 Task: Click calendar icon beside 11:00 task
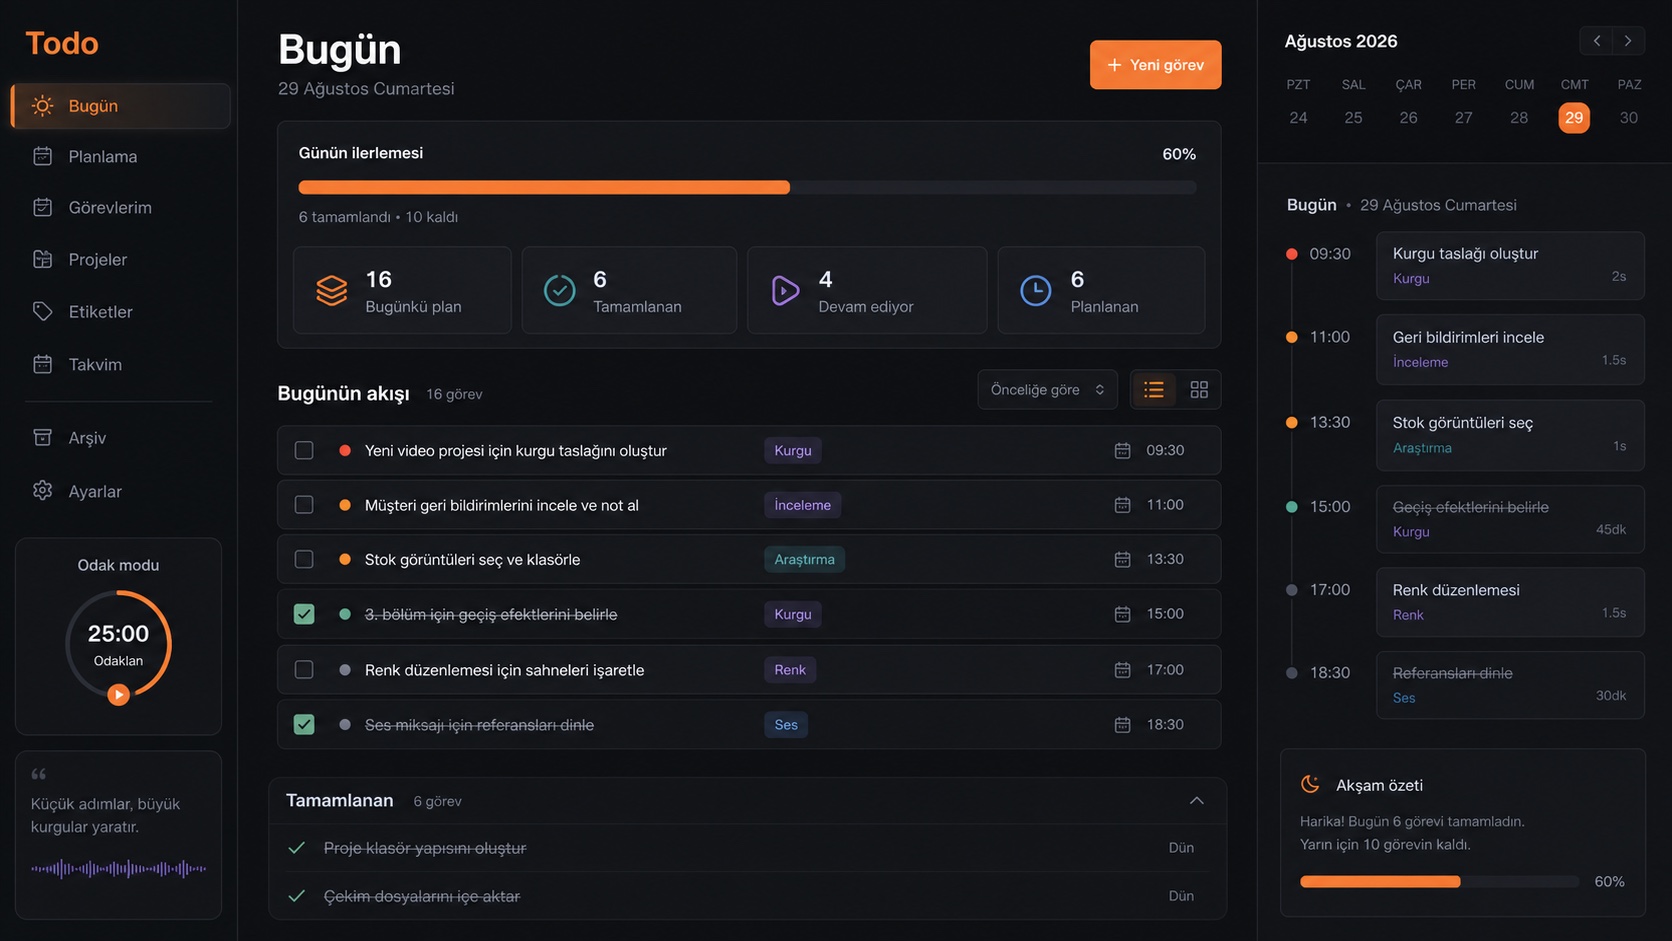(1122, 505)
